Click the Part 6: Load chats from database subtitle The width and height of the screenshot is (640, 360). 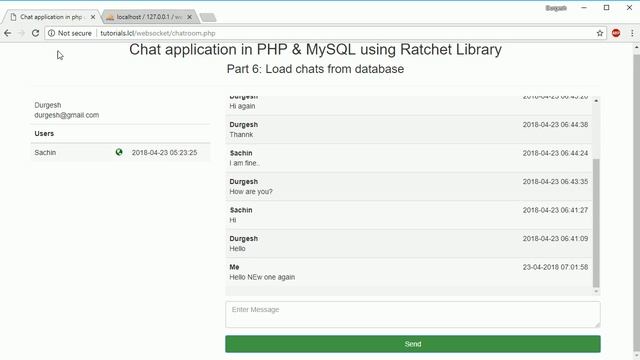(315, 69)
